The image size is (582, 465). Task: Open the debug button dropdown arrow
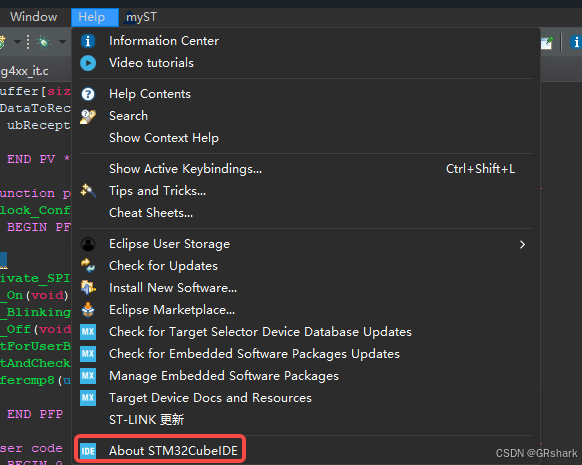click(62, 42)
